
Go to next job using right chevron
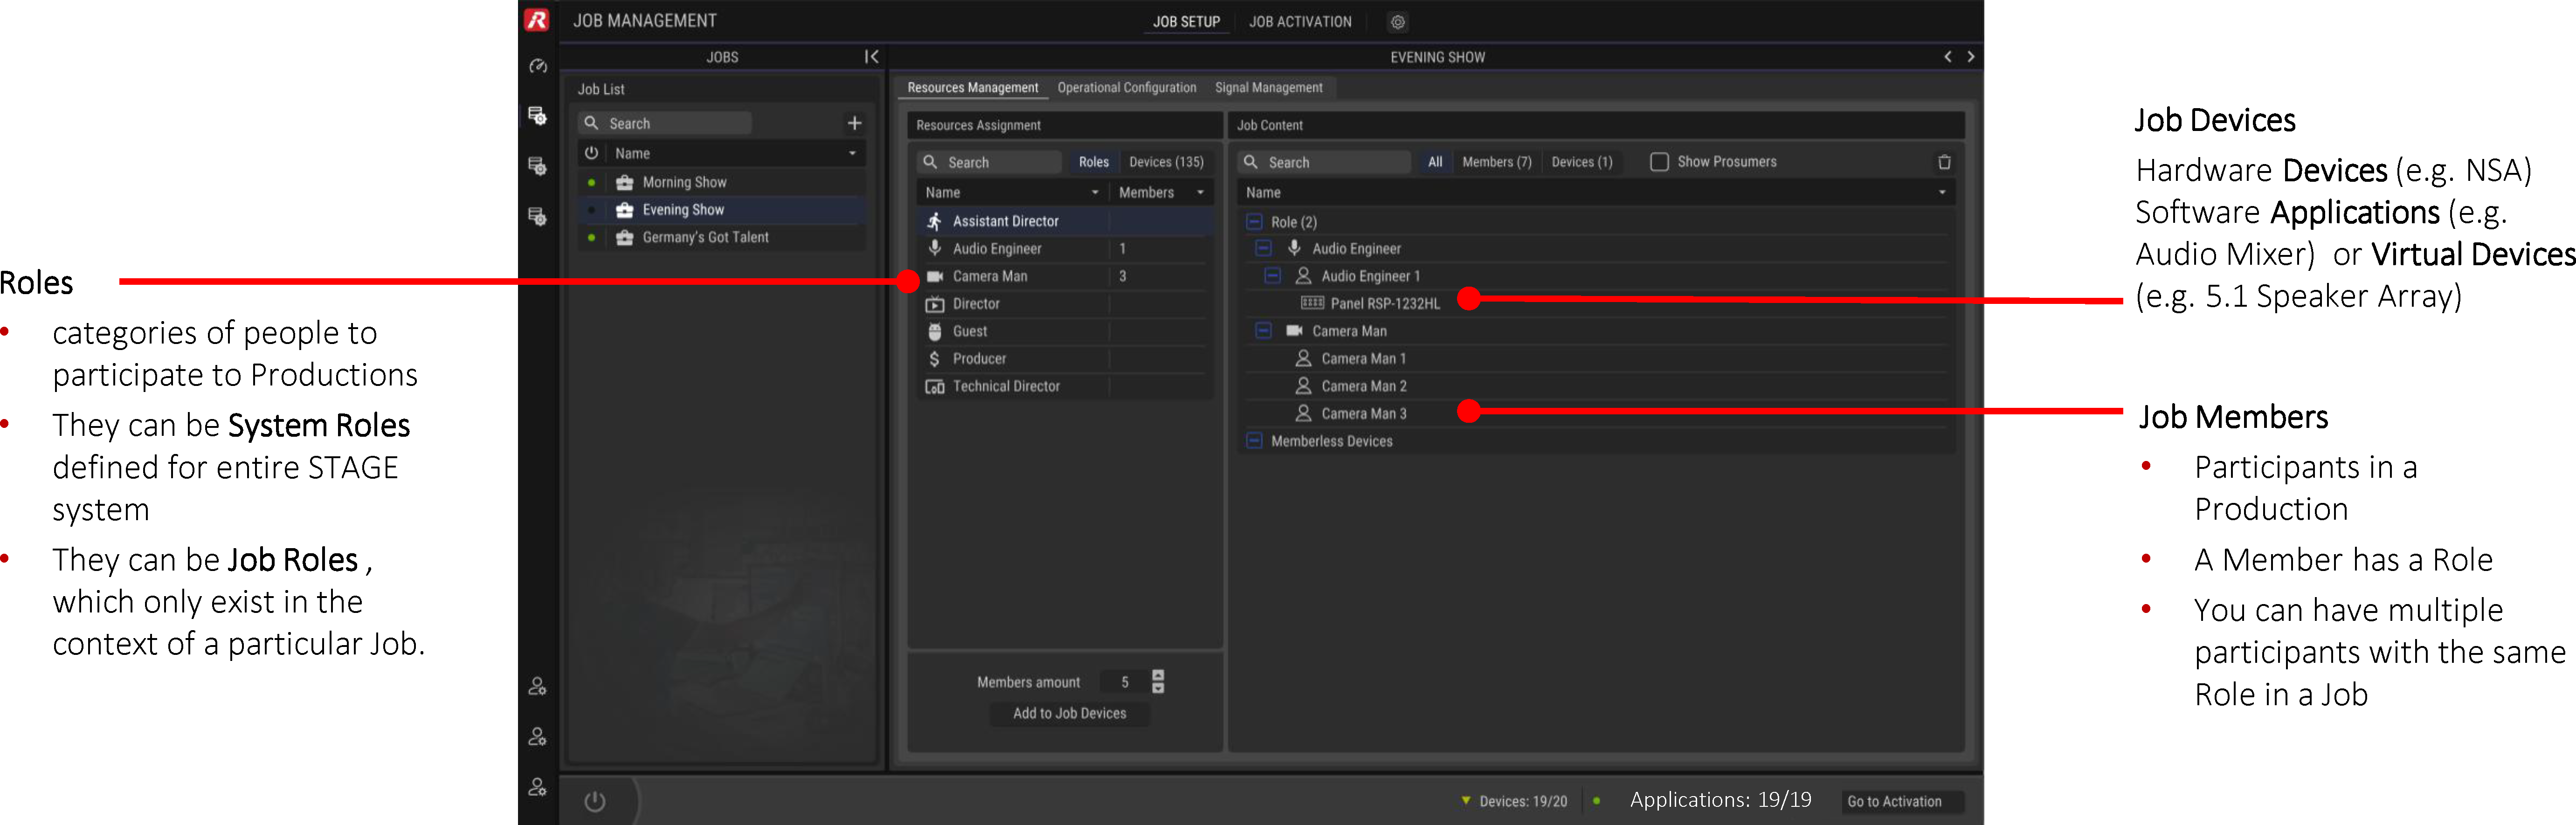click(1971, 57)
